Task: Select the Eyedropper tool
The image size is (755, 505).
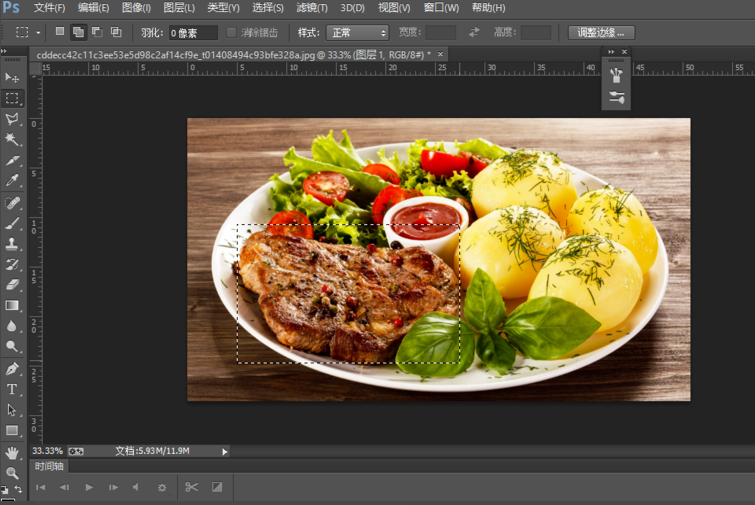Action: pos(12,181)
